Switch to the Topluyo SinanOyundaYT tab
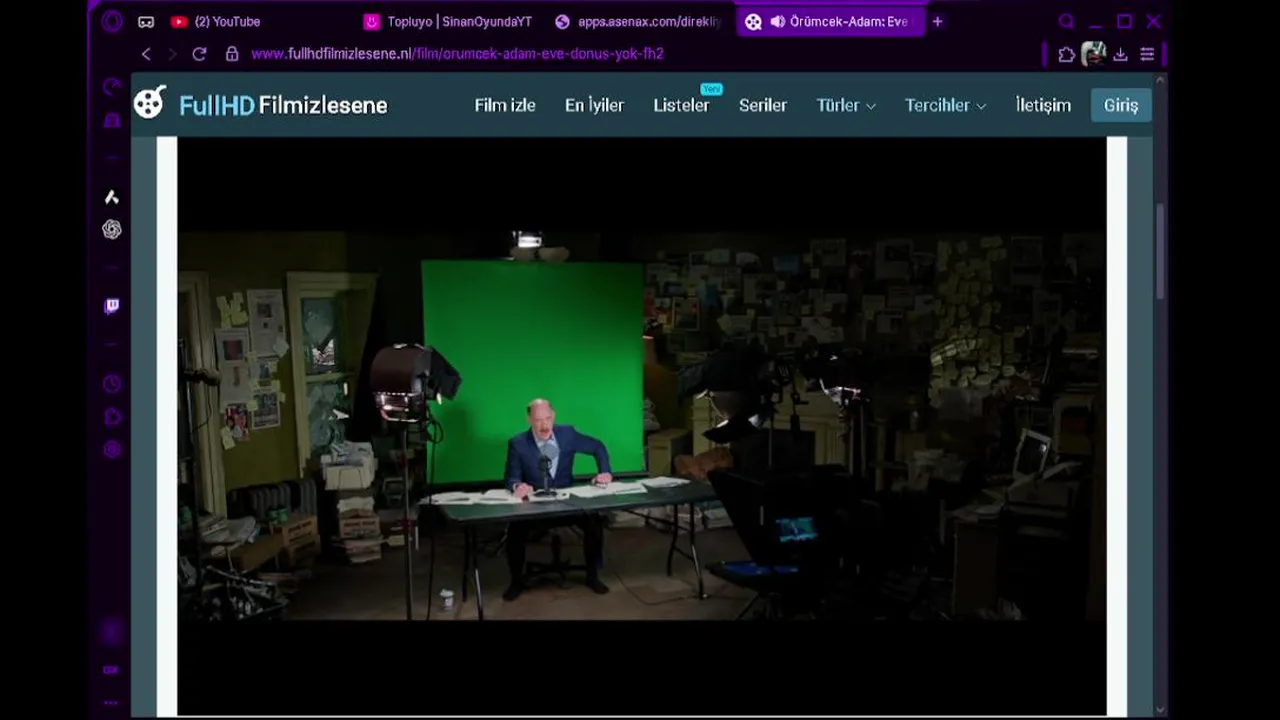 [448, 21]
